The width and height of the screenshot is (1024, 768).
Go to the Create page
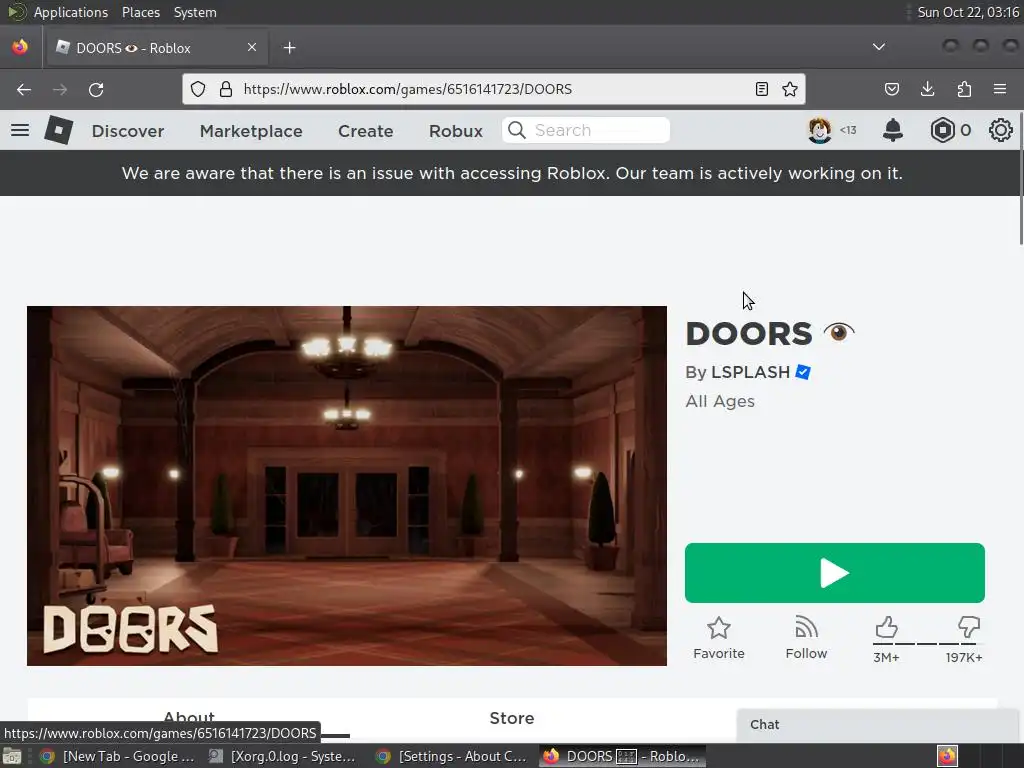tap(366, 131)
